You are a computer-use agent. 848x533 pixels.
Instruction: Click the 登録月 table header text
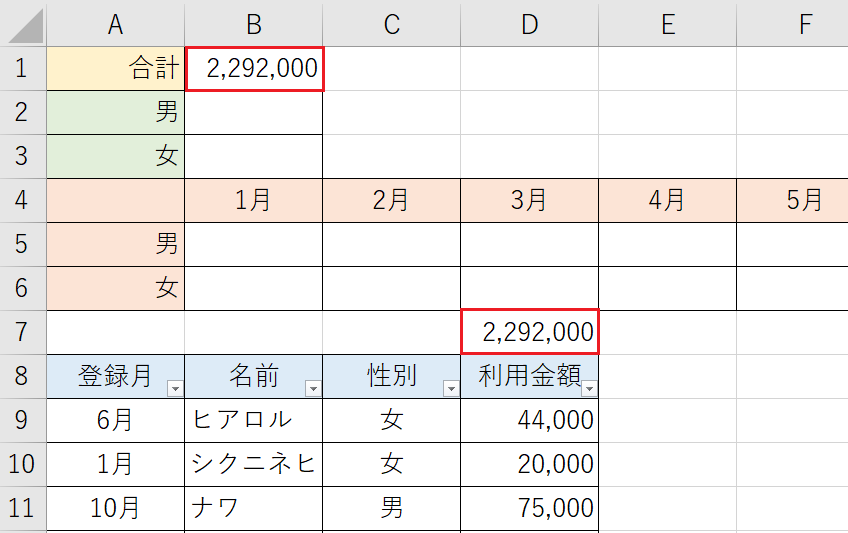point(114,376)
